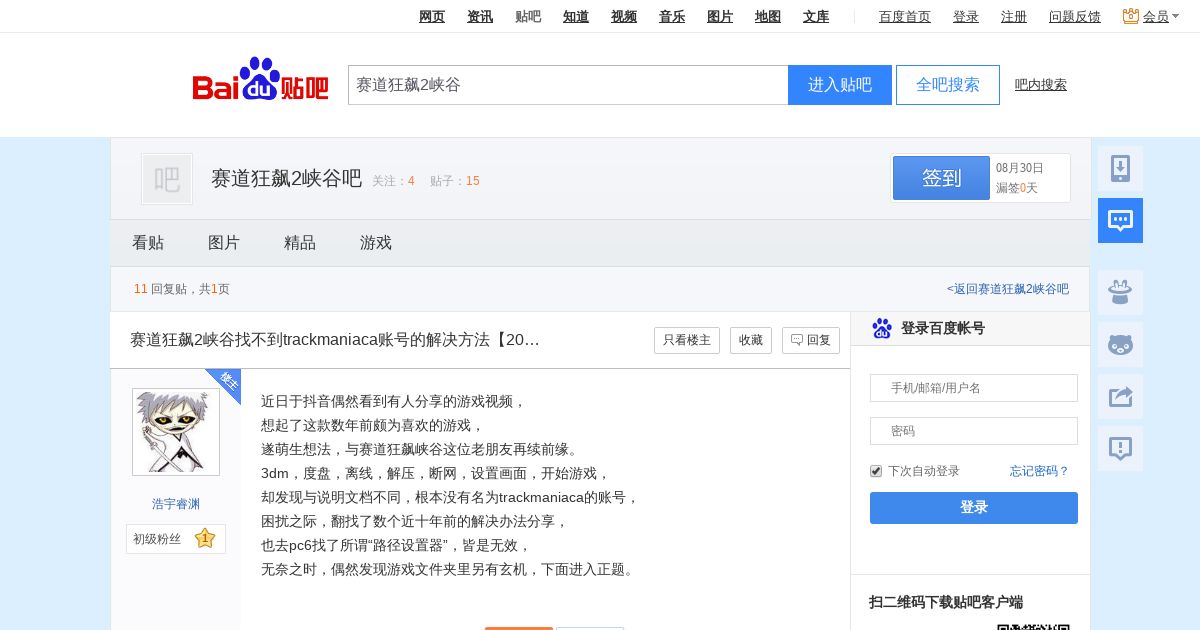Click the 会员 VIP badge icon
Image resolution: width=1200 pixels, height=630 pixels.
tap(1131, 16)
